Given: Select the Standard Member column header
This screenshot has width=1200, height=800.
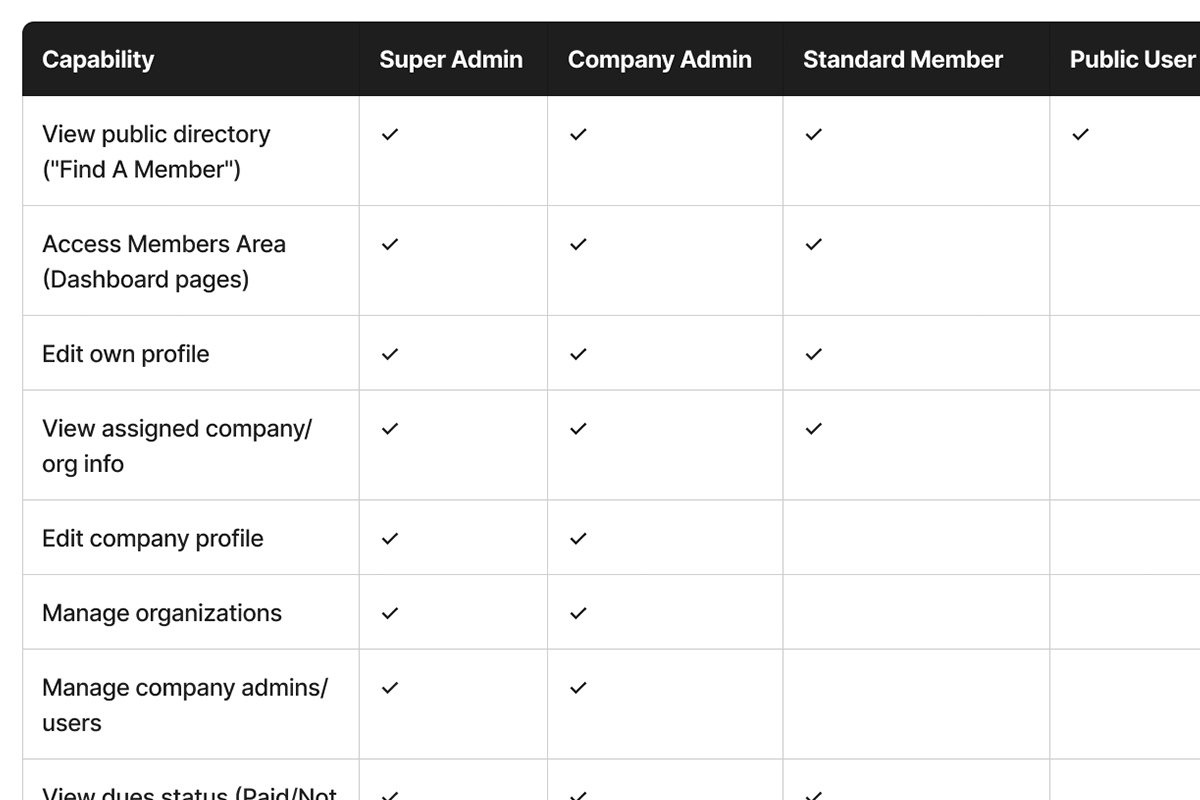Looking at the screenshot, I should (x=903, y=59).
